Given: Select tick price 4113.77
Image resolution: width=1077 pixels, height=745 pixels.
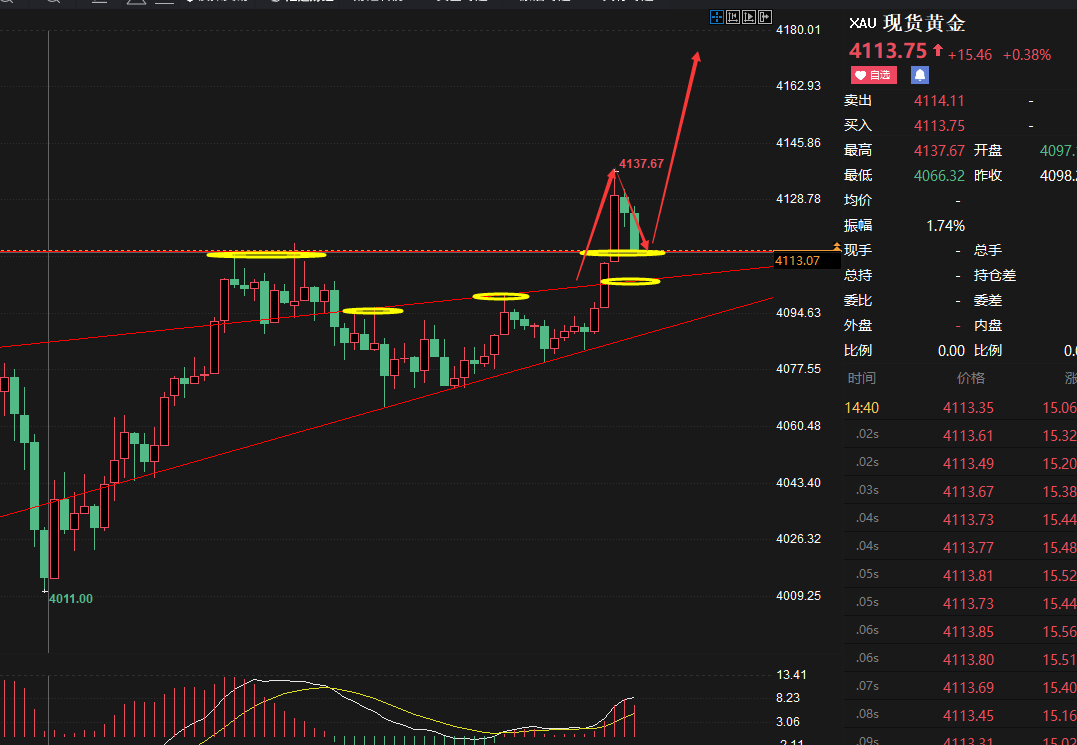Looking at the screenshot, I should pos(968,547).
